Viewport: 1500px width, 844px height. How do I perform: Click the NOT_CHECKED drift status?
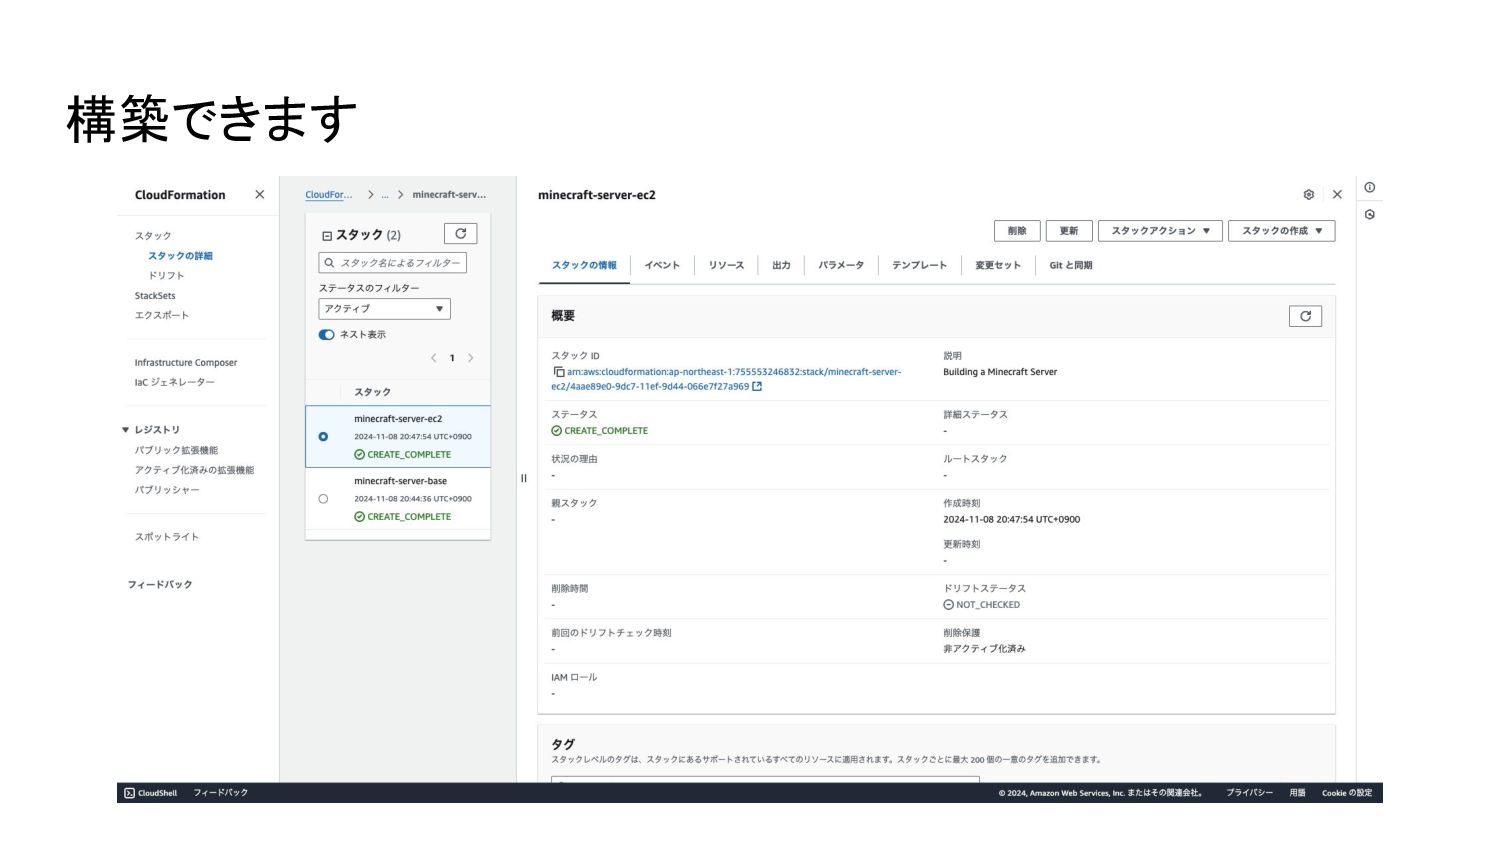[x=982, y=605]
